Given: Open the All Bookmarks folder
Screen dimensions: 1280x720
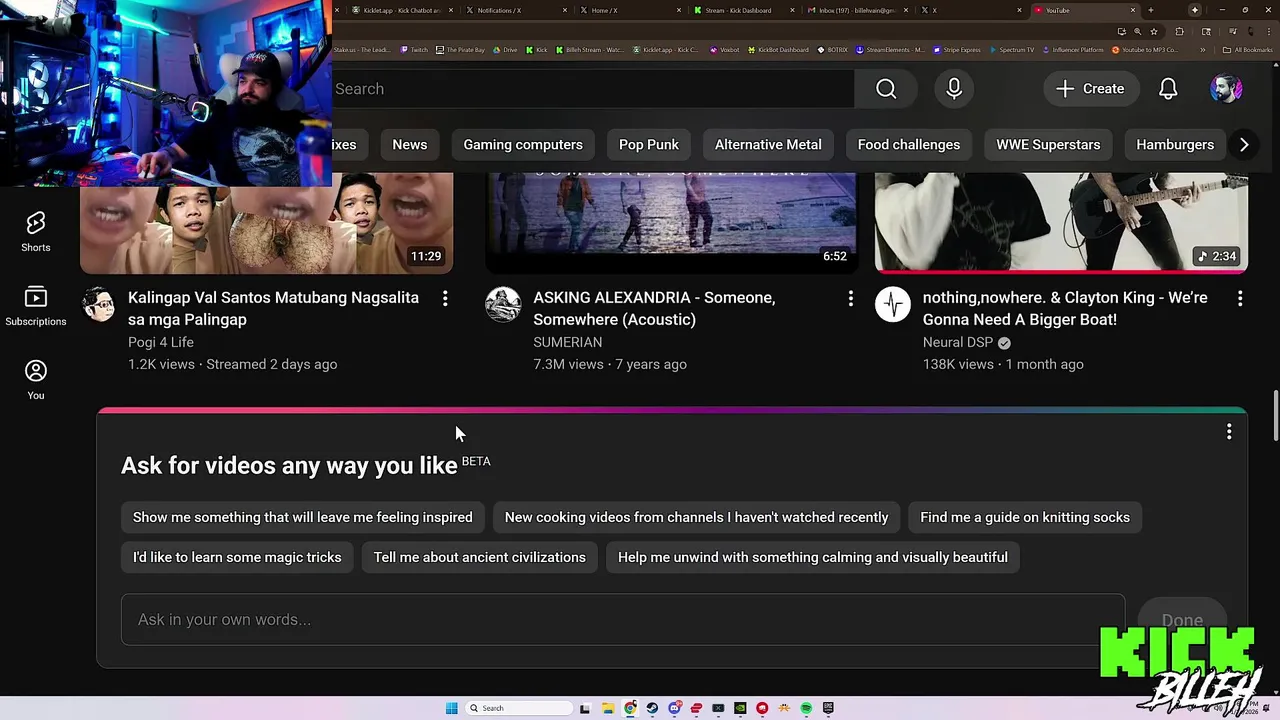Looking at the screenshot, I should click(1248, 50).
